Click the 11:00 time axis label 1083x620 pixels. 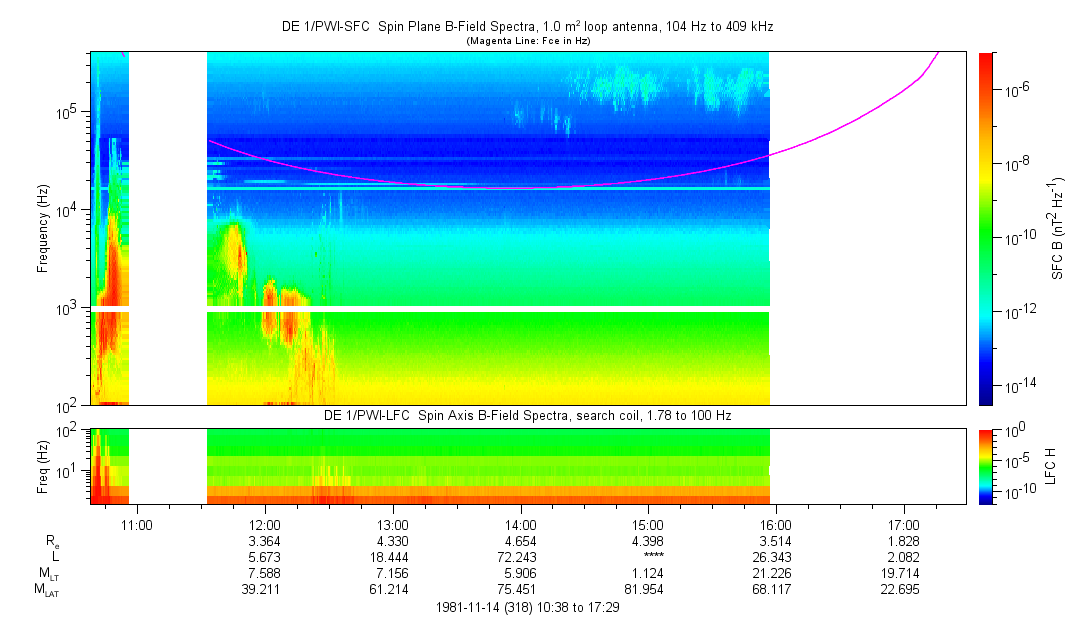tap(136, 523)
